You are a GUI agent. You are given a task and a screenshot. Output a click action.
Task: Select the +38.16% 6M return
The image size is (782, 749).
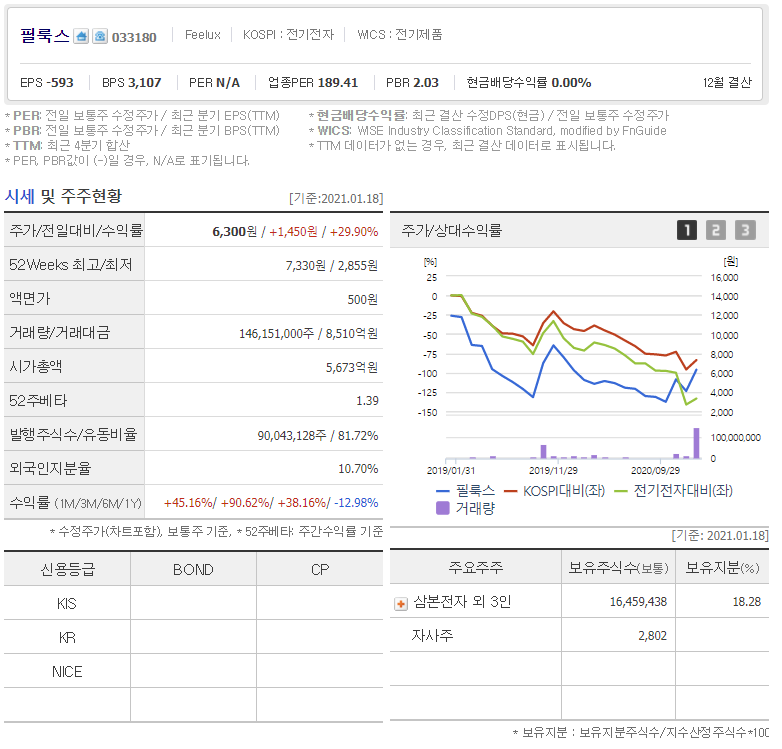pos(302,503)
